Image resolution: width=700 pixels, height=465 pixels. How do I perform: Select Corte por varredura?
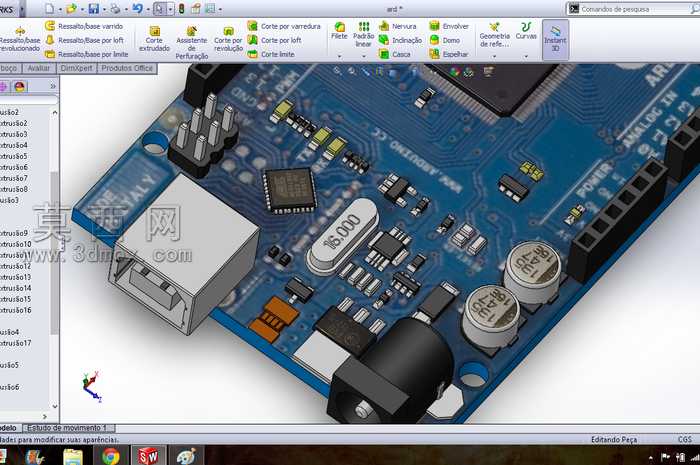pos(284,26)
